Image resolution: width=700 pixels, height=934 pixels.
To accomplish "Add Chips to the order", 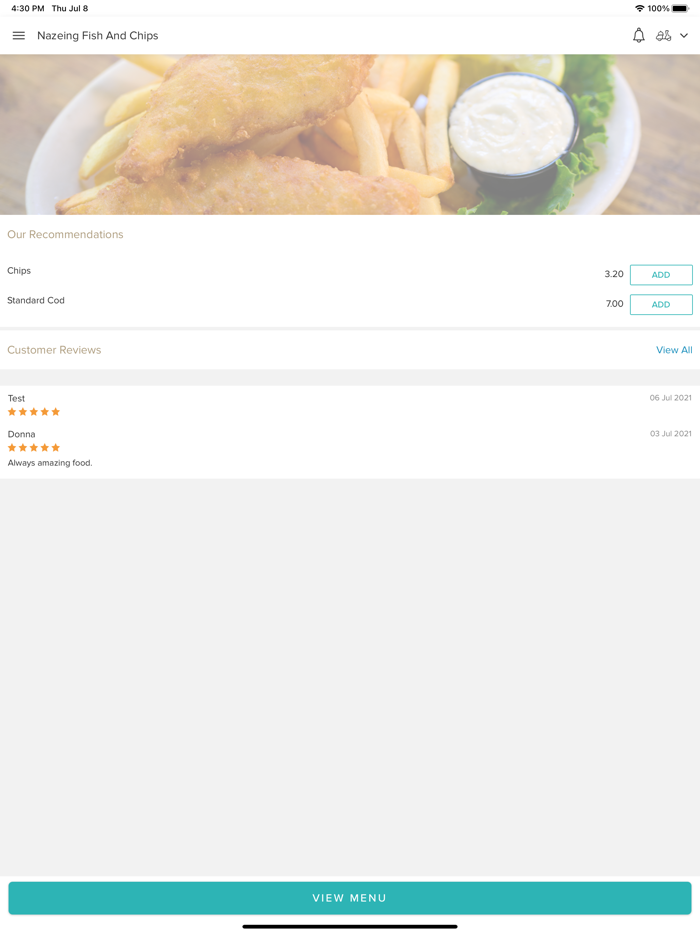I will pyautogui.click(x=660, y=274).
